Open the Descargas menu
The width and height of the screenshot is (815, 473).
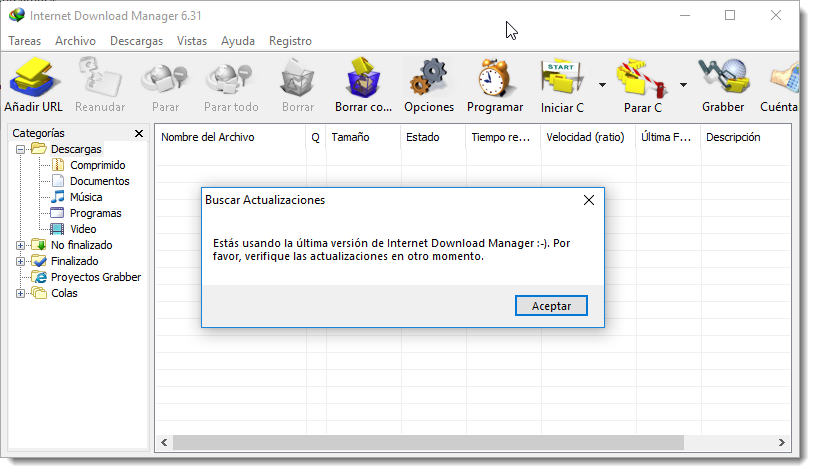(x=136, y=41)
